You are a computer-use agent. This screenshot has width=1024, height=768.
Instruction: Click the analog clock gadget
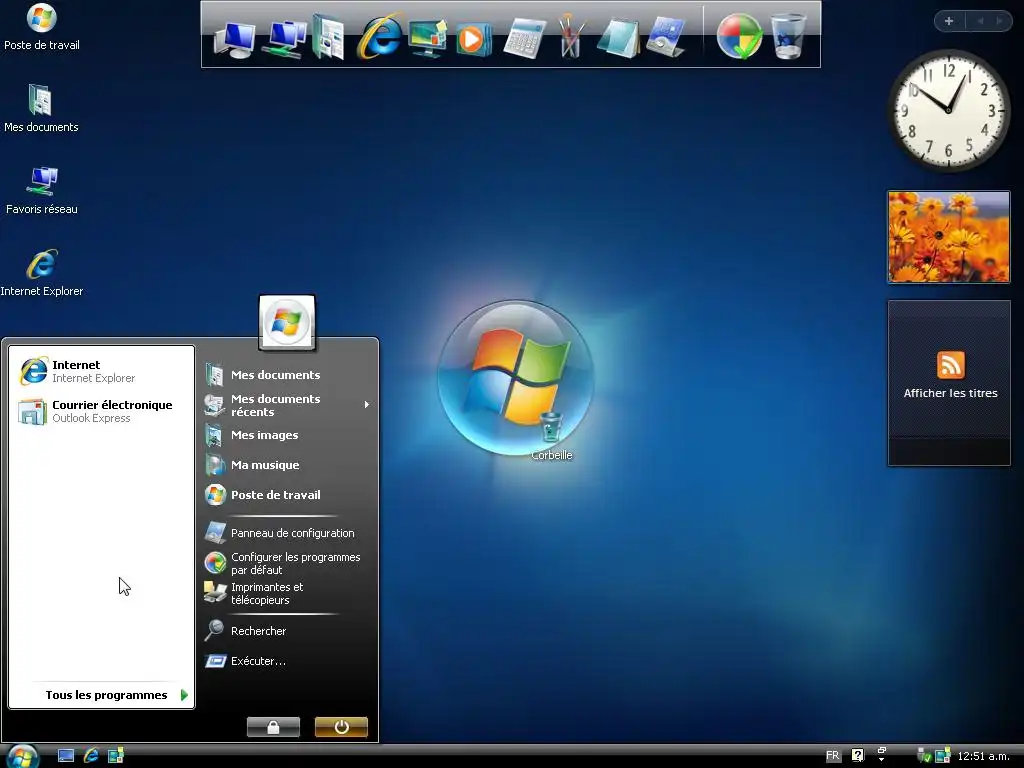pyautogui.click(x=949, y=111)
